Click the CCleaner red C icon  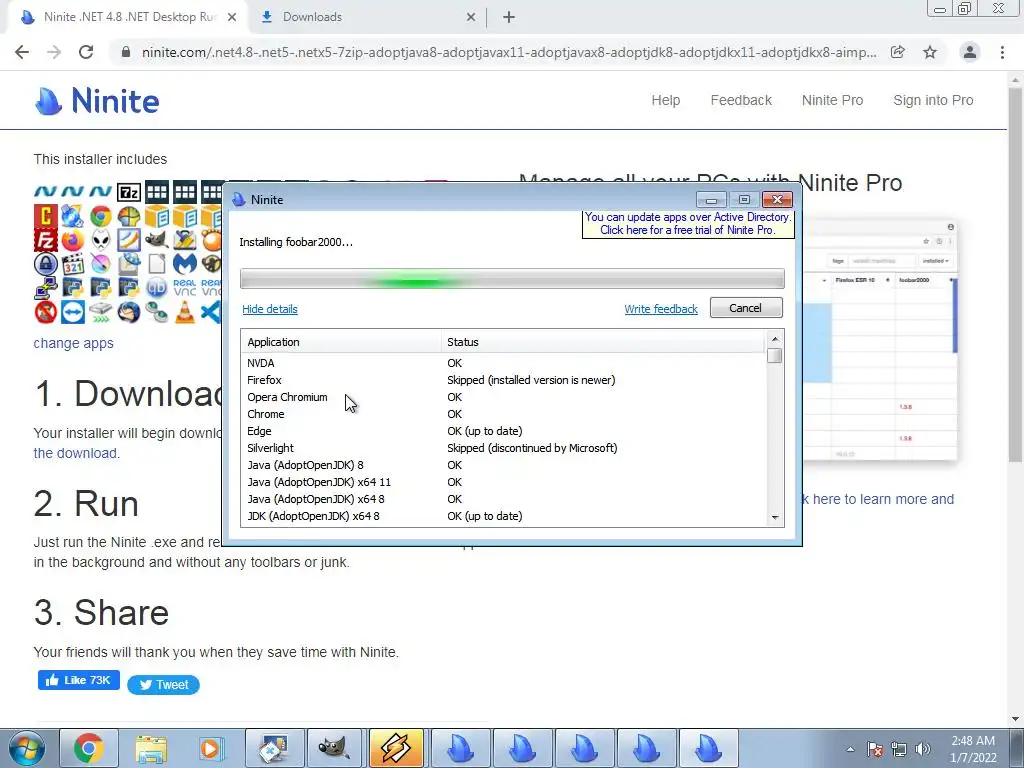(46, 216)
